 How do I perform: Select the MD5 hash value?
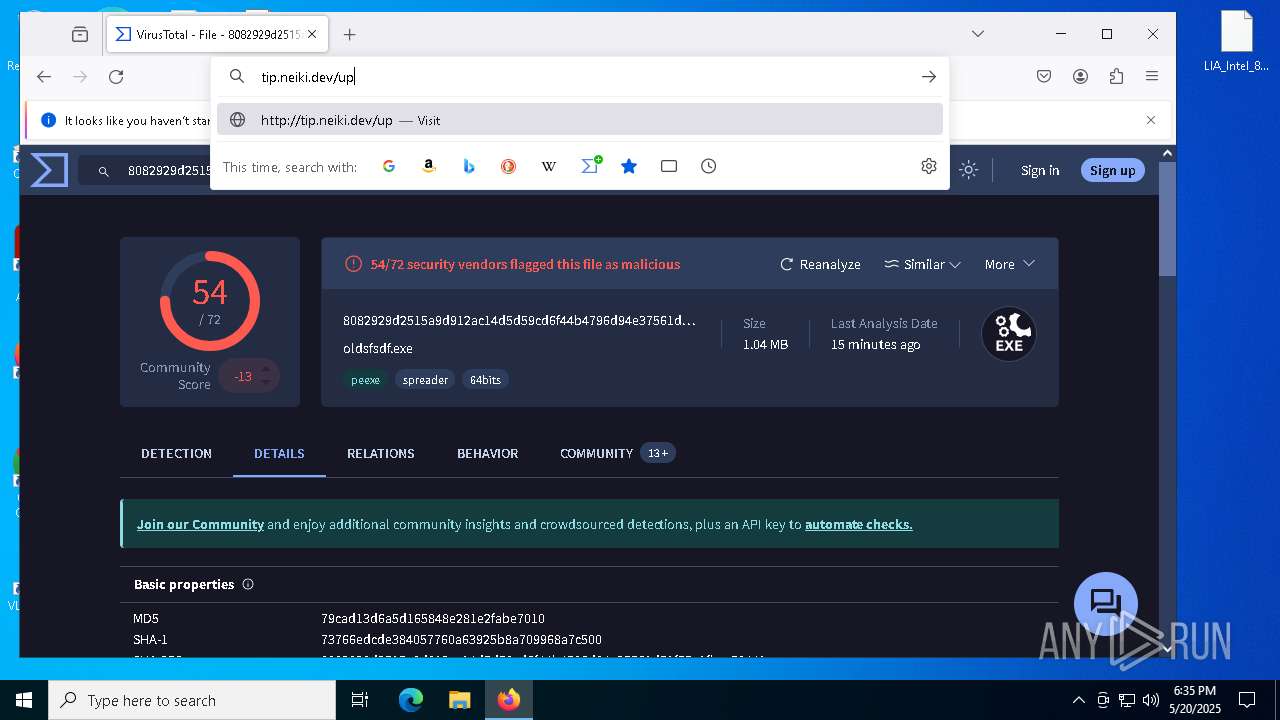433,618
